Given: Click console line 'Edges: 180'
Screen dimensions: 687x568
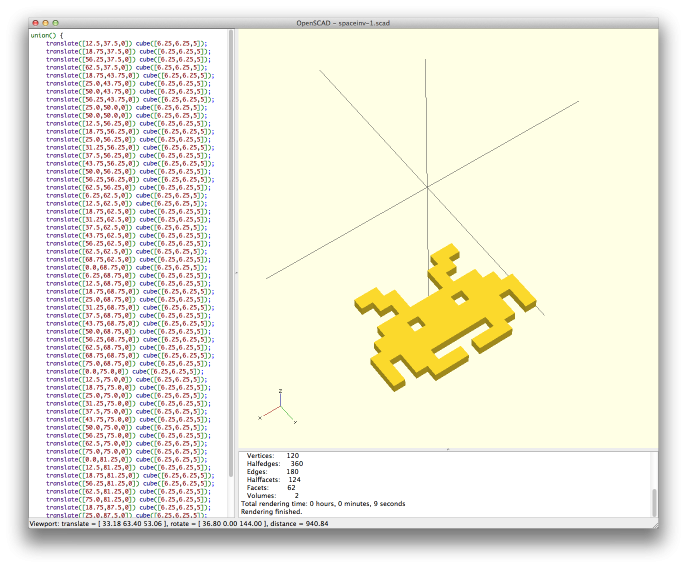Looking at the screenshot, I should 273,472.
